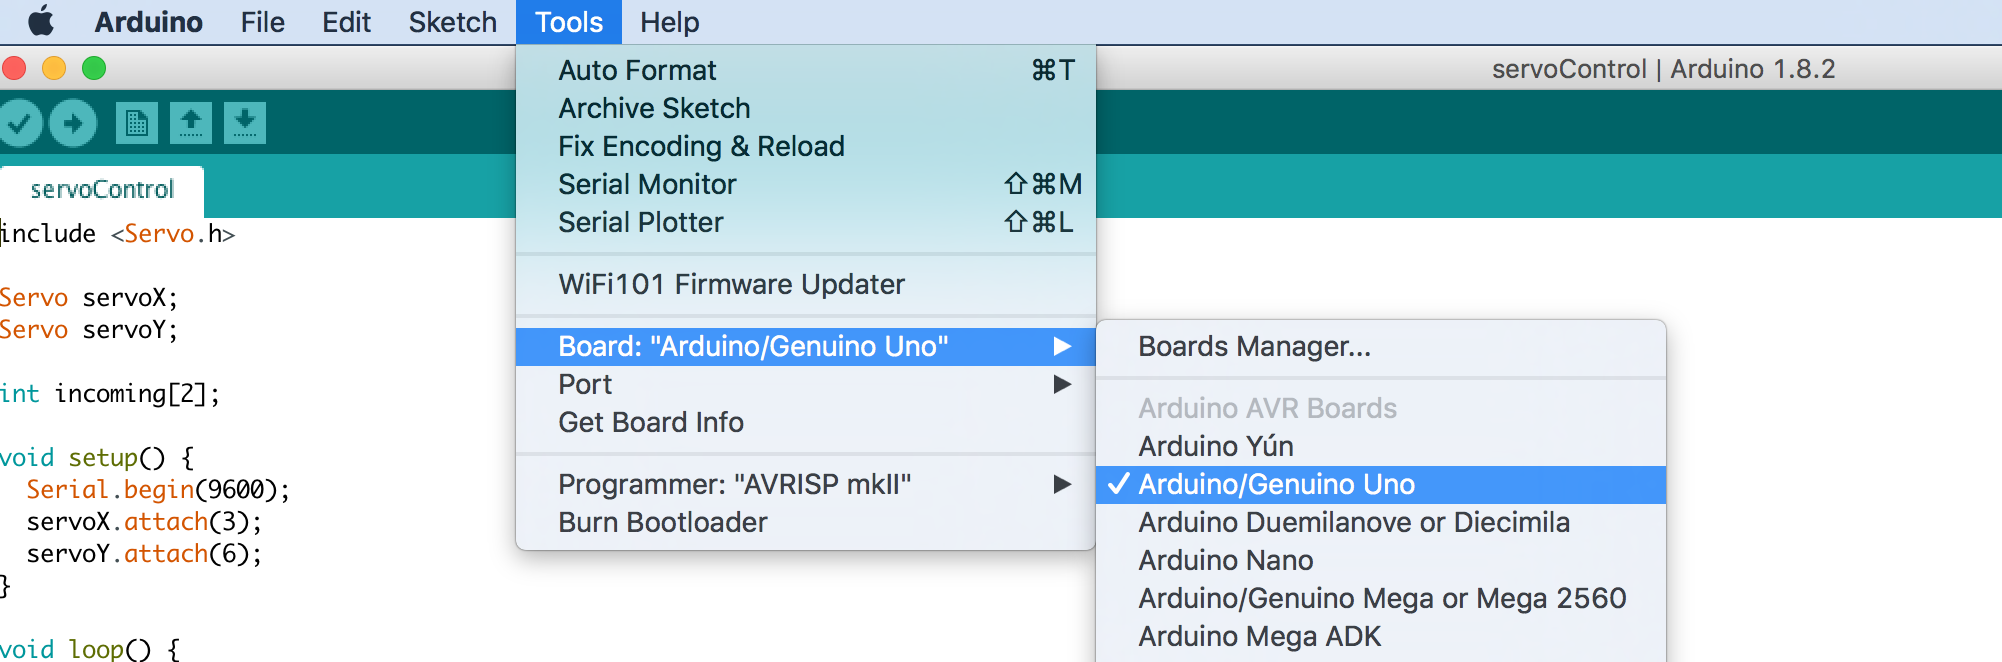Click Burn Bootloader
2002x662 pixels.
coord(662,523)
